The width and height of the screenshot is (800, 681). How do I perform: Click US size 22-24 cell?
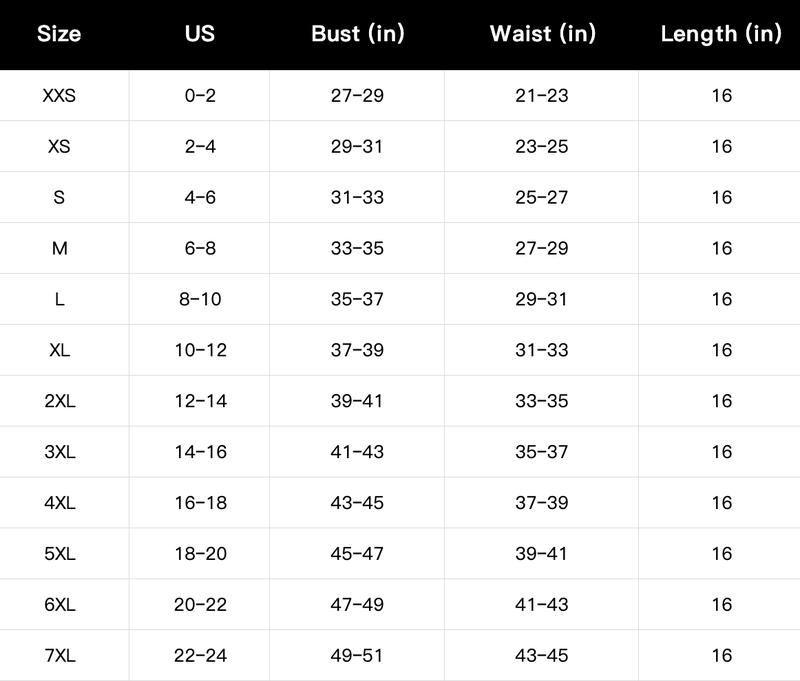[200, 656]
